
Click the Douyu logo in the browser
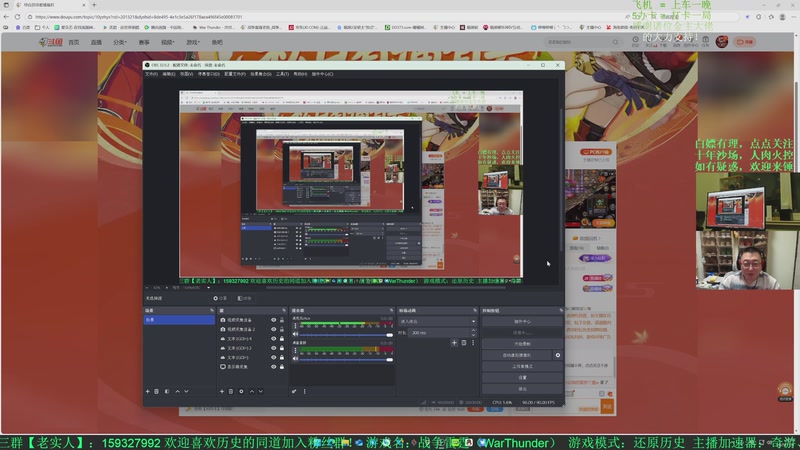(x=51, y=42)
